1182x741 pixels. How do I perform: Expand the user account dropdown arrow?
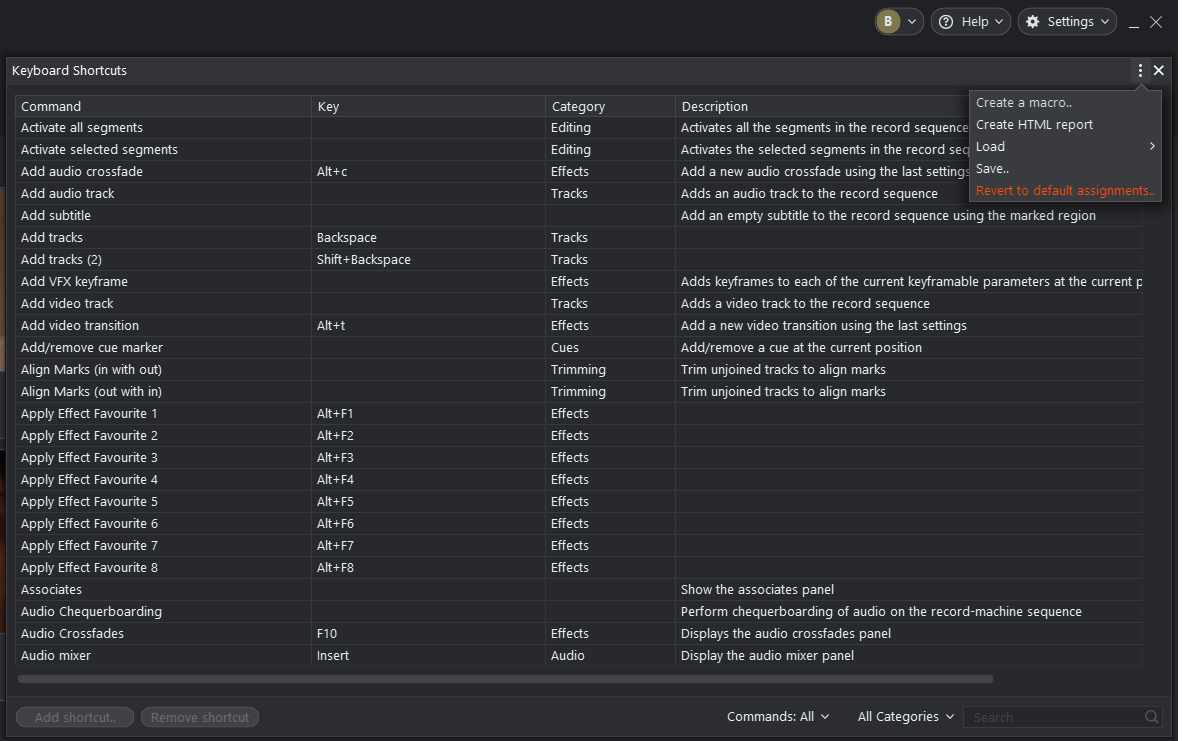click(x=911, y=22)
